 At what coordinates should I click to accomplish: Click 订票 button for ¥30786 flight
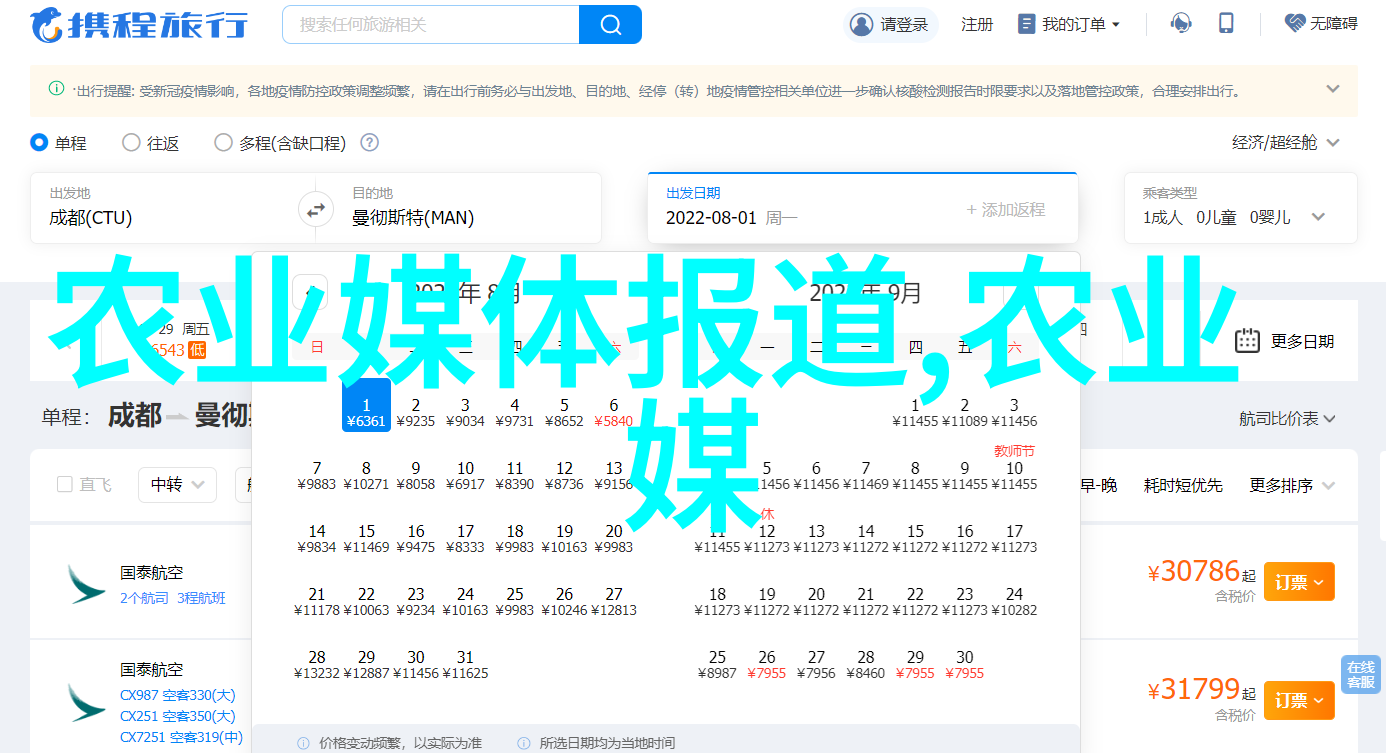pyautogui.click(x=1298, y=582)
